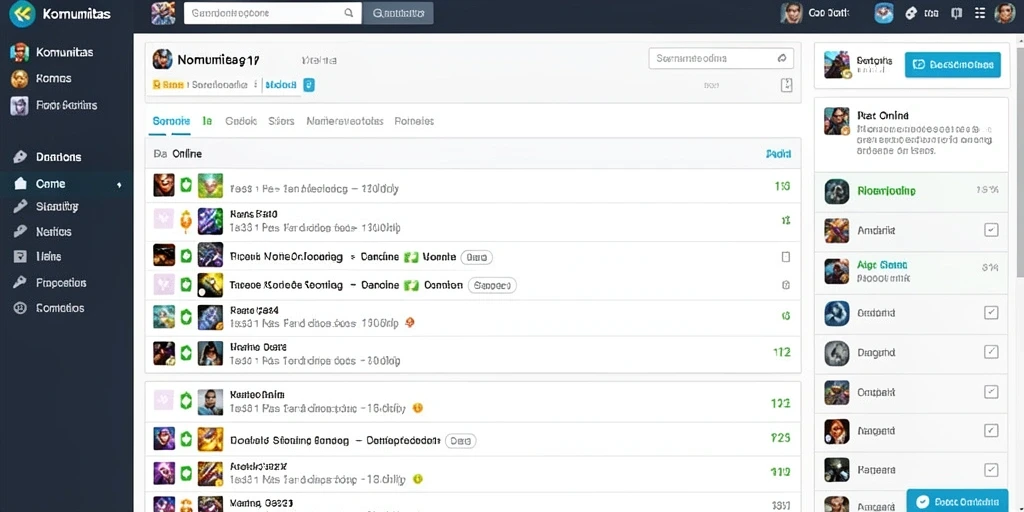
Task: Toggle the Ondortd checkbox
Action: coord(991,313)
